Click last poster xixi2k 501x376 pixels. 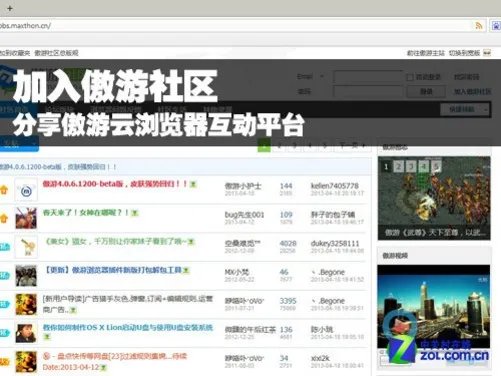320,358
